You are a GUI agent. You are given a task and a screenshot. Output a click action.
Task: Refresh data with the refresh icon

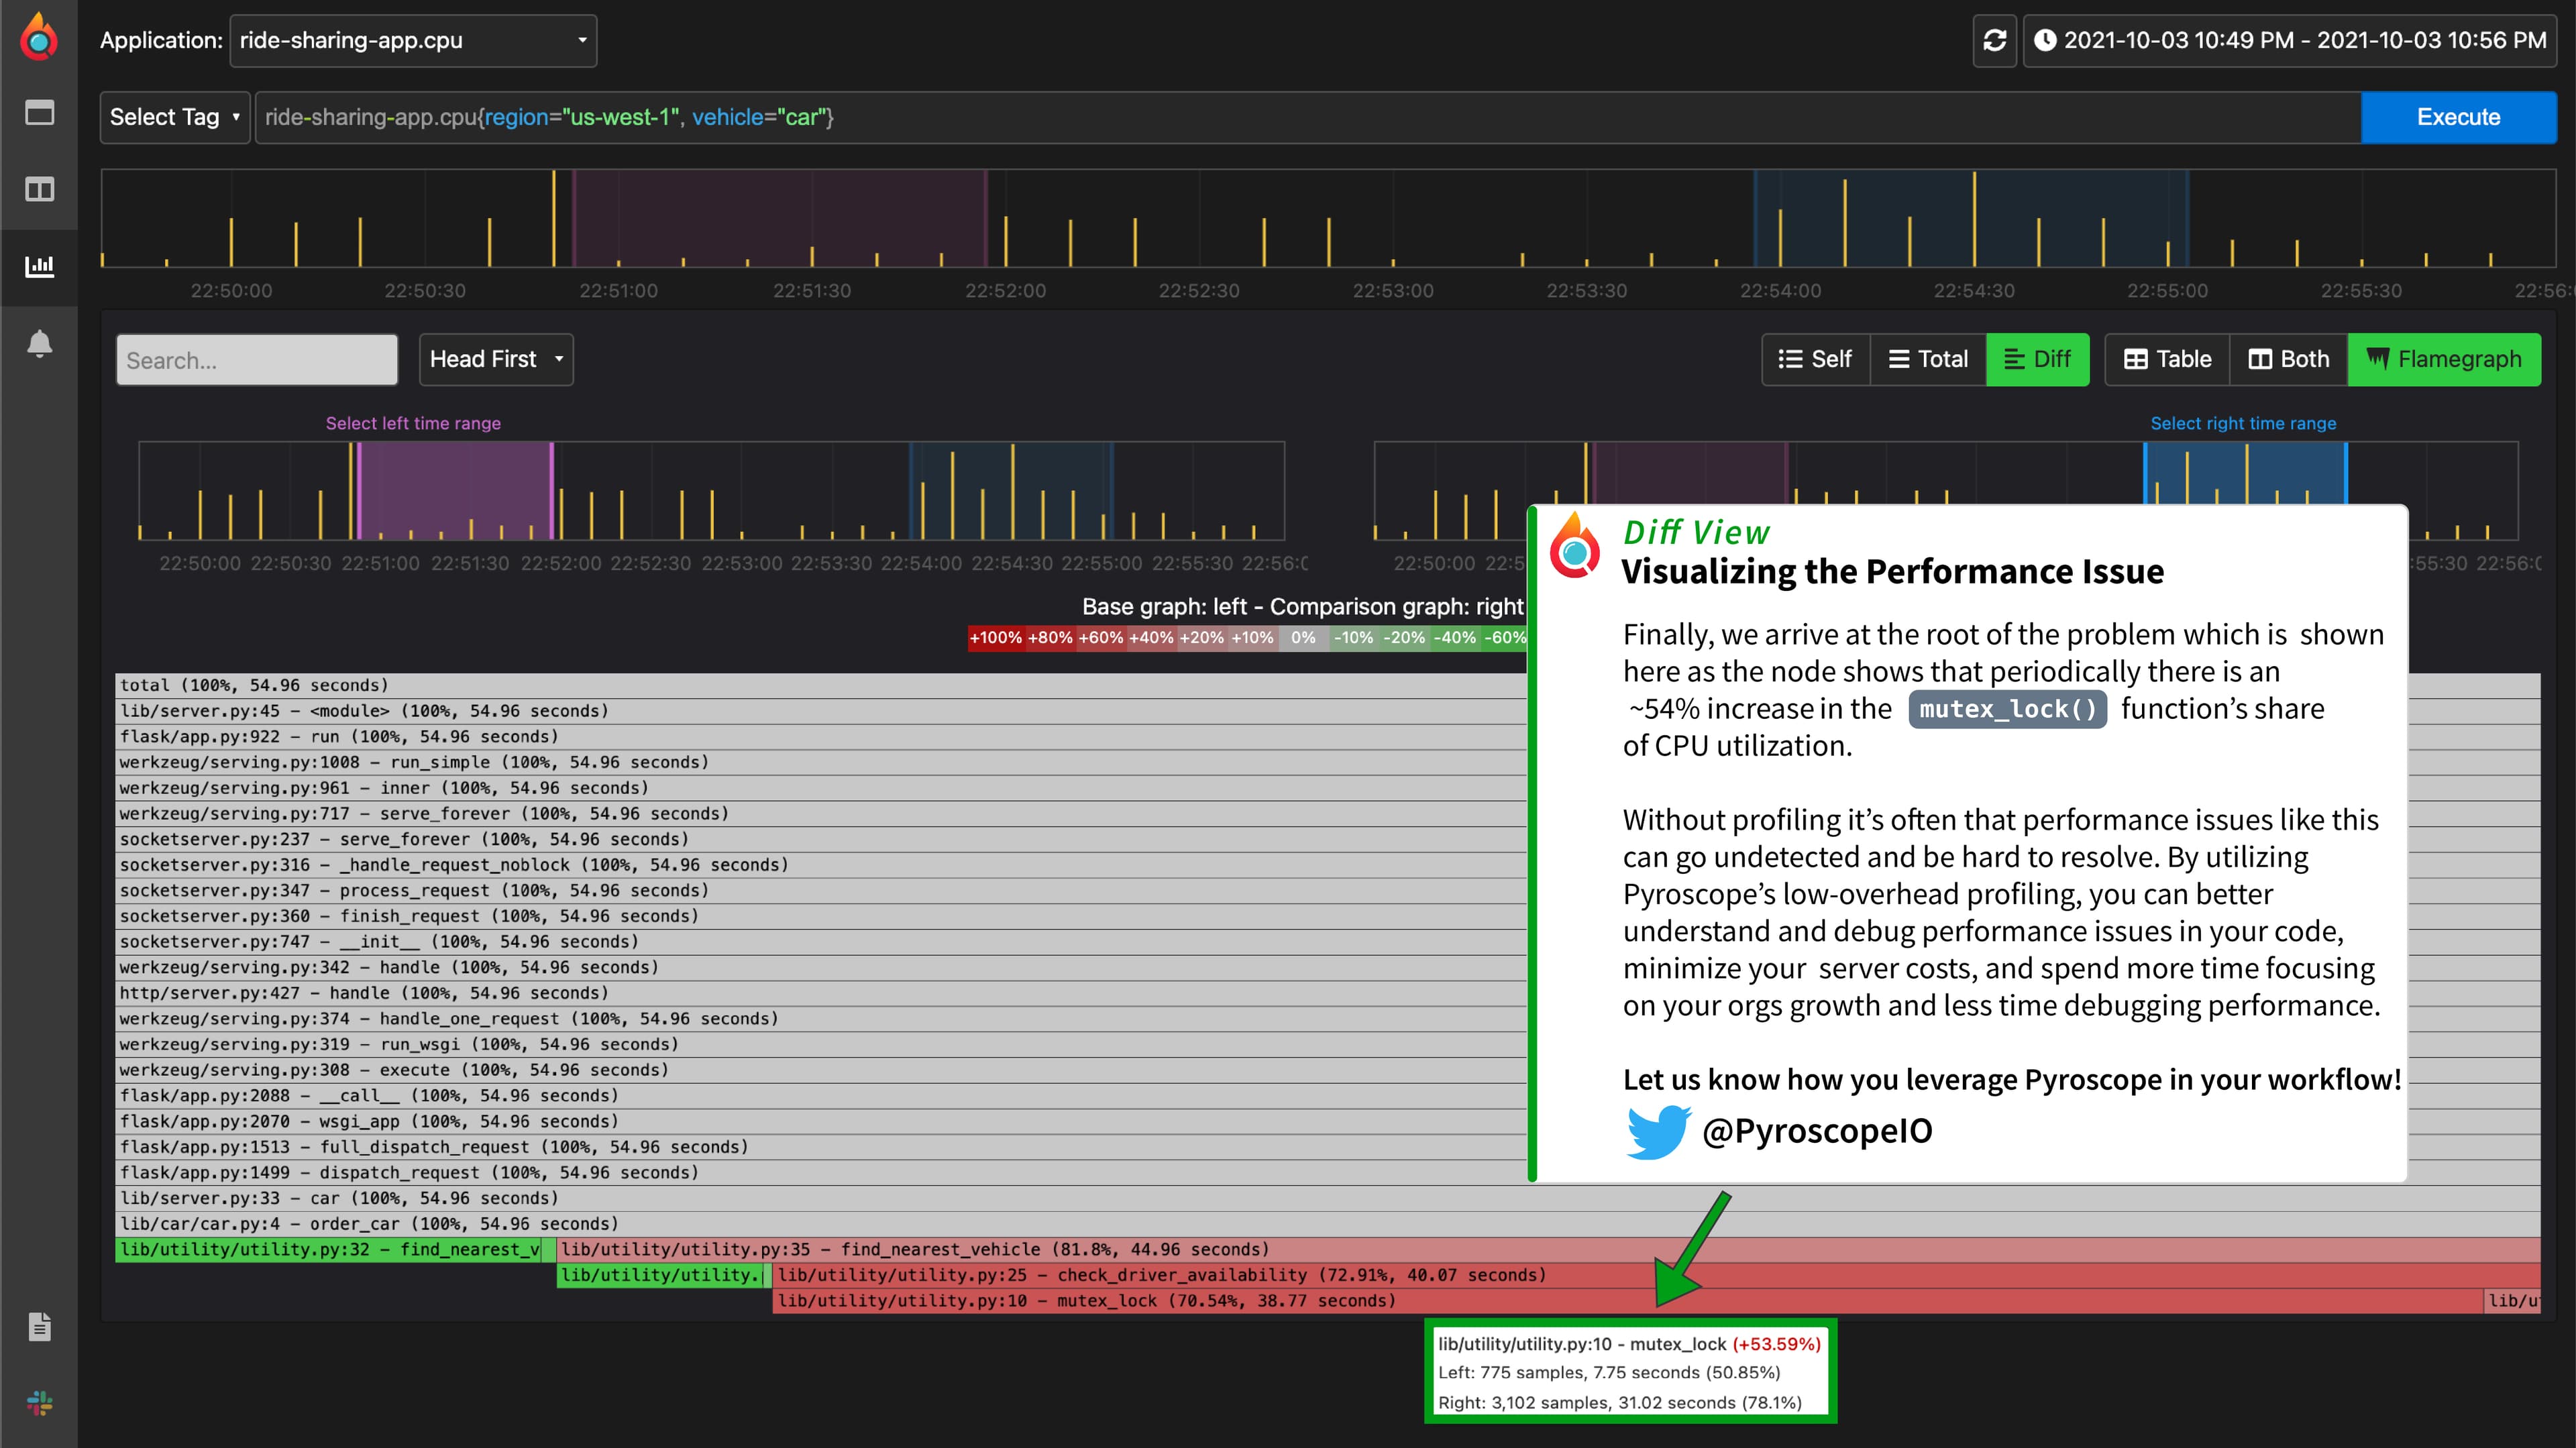1994,40
